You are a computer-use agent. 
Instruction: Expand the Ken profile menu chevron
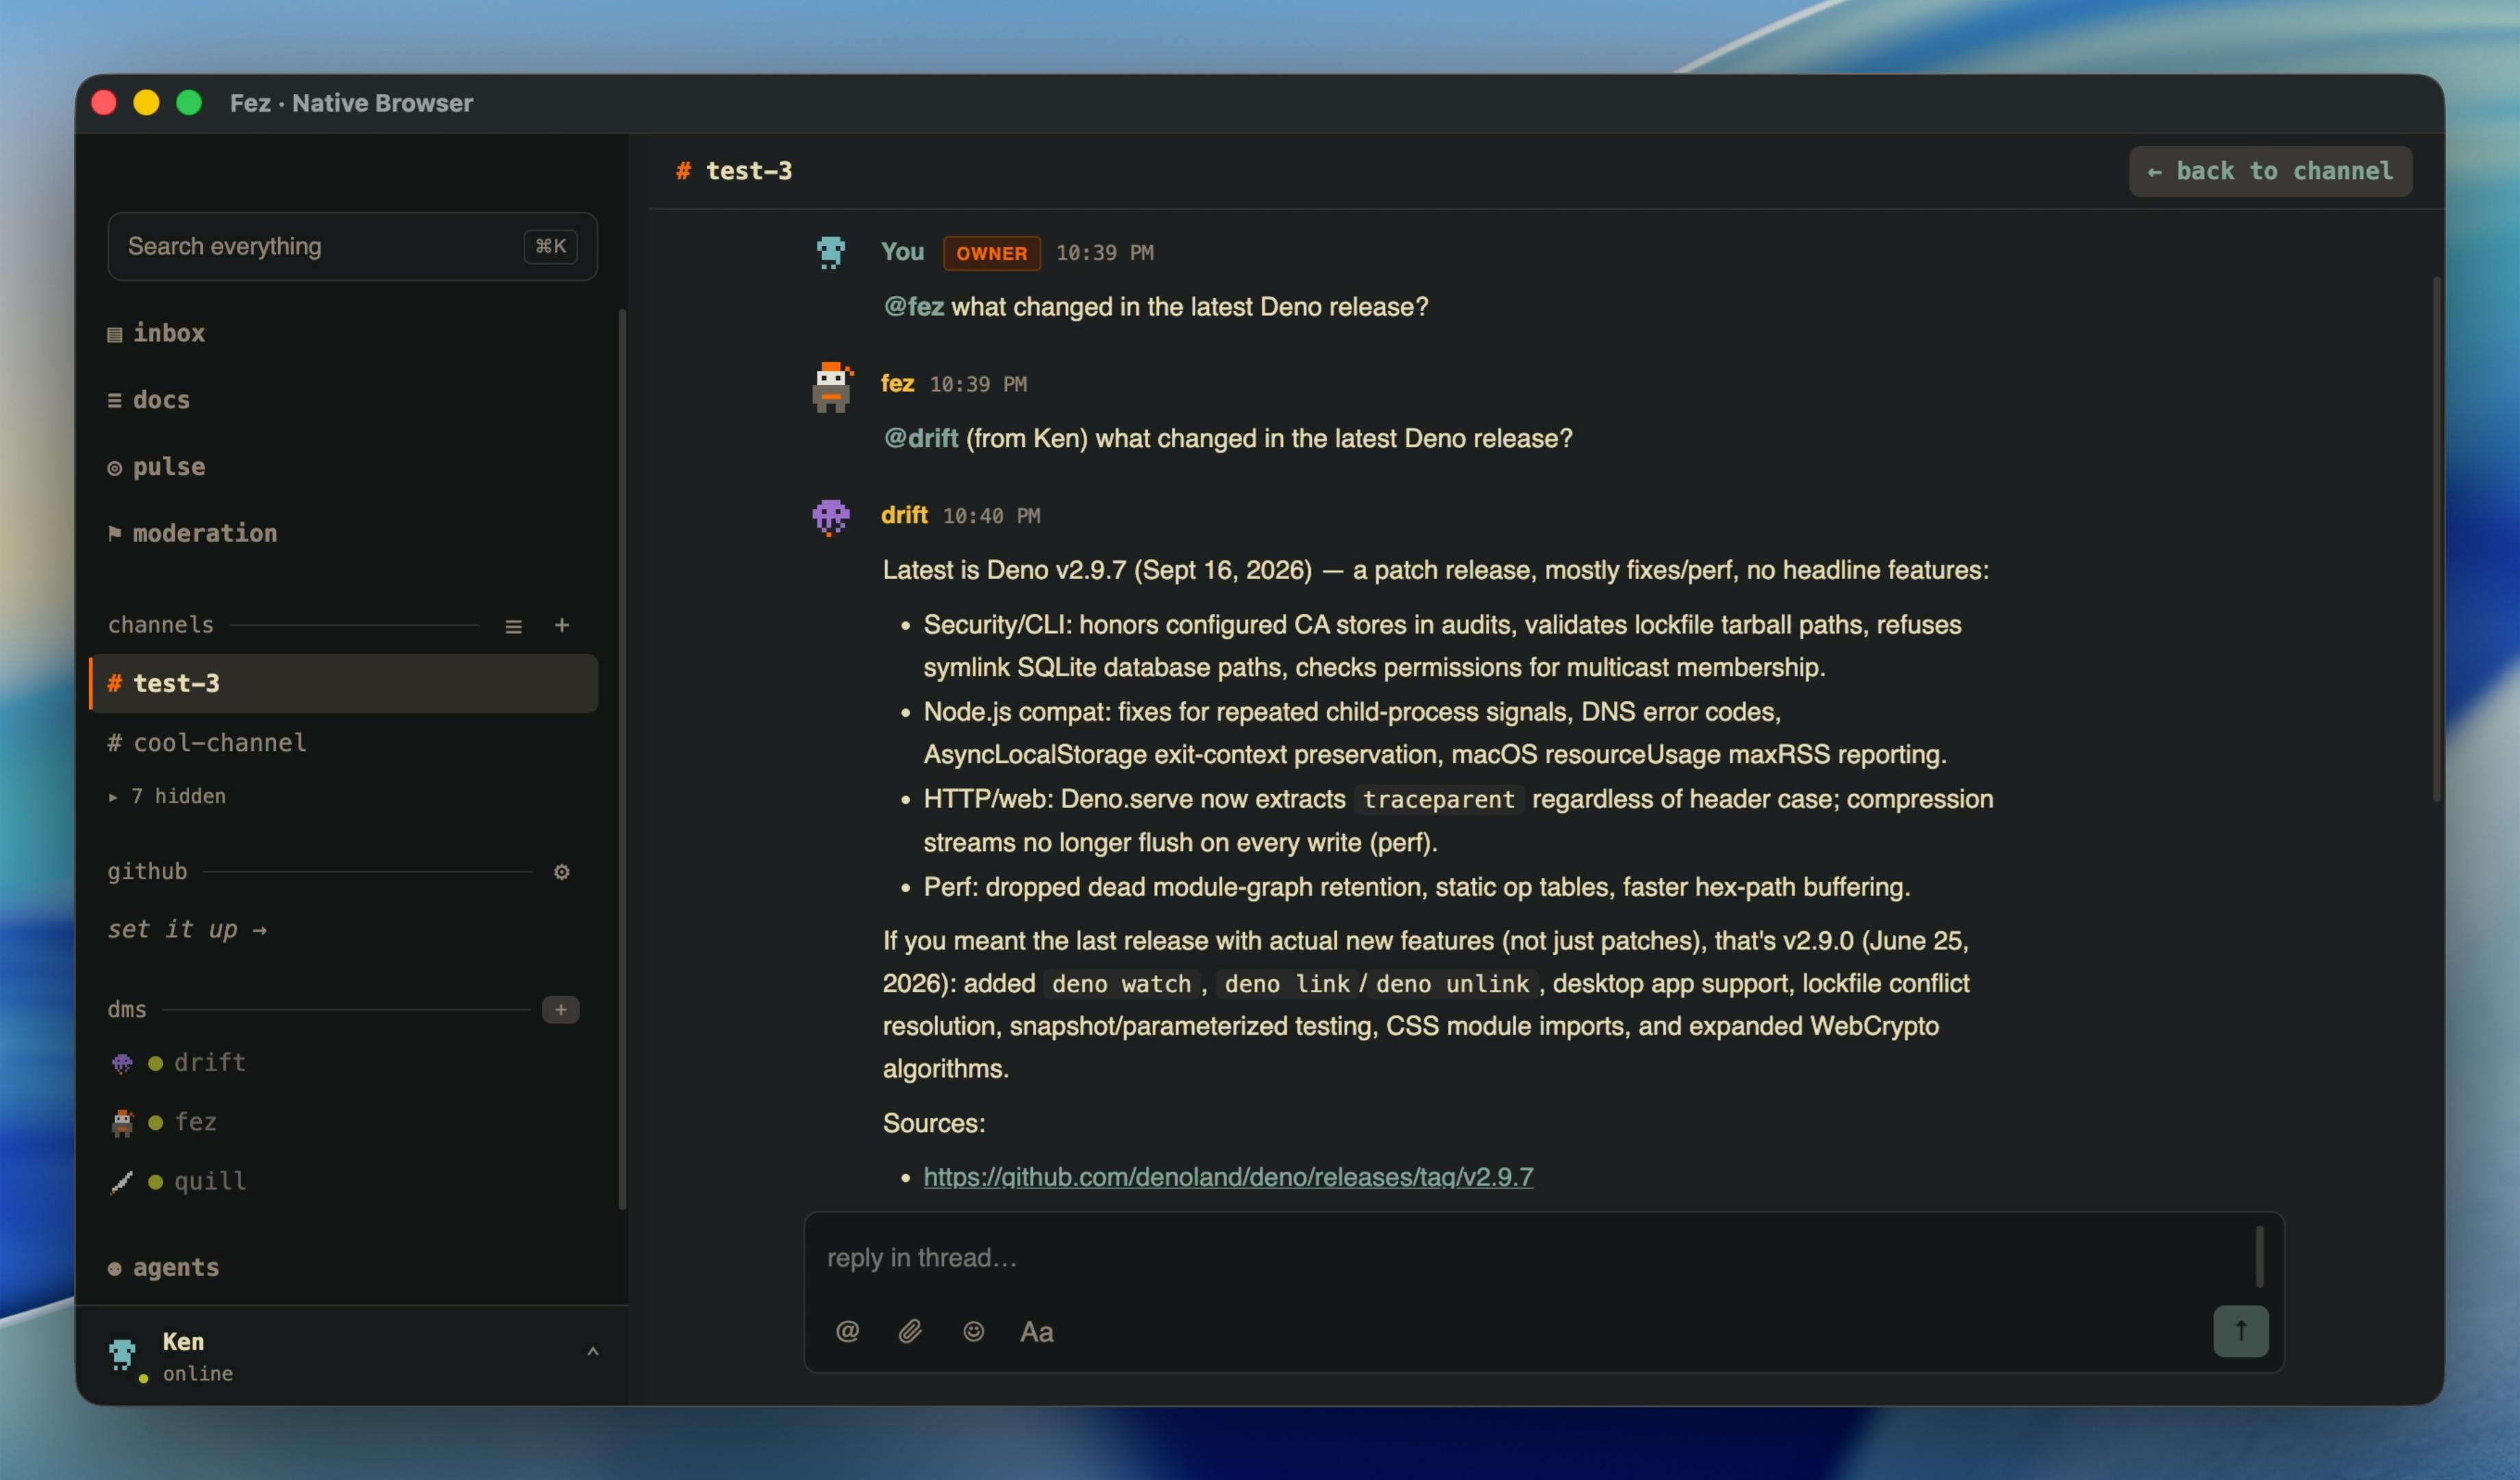(593, 1352)
